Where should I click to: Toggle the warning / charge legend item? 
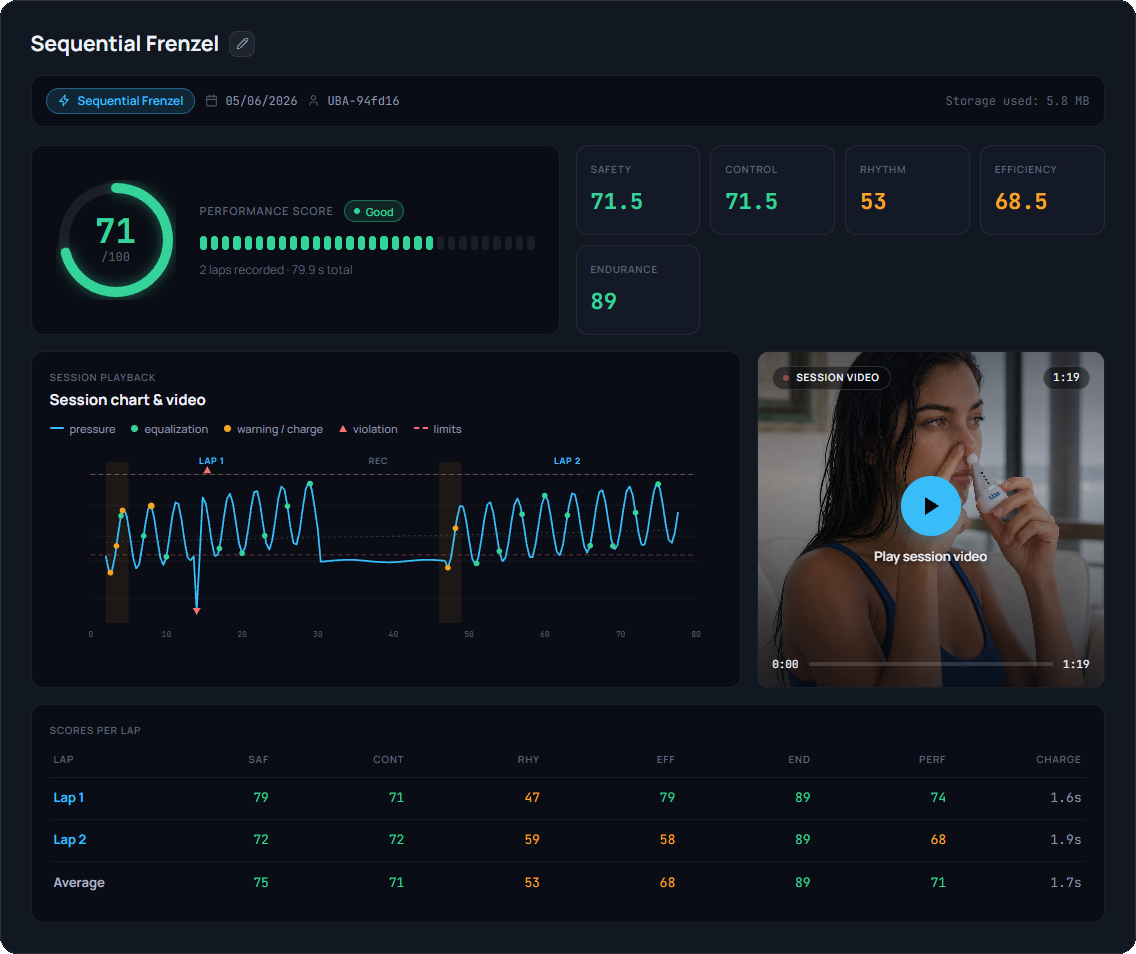273,430
